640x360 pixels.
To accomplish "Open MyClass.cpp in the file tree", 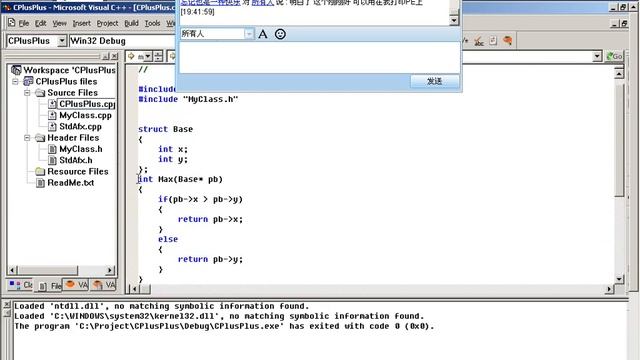I will (85, 116).
